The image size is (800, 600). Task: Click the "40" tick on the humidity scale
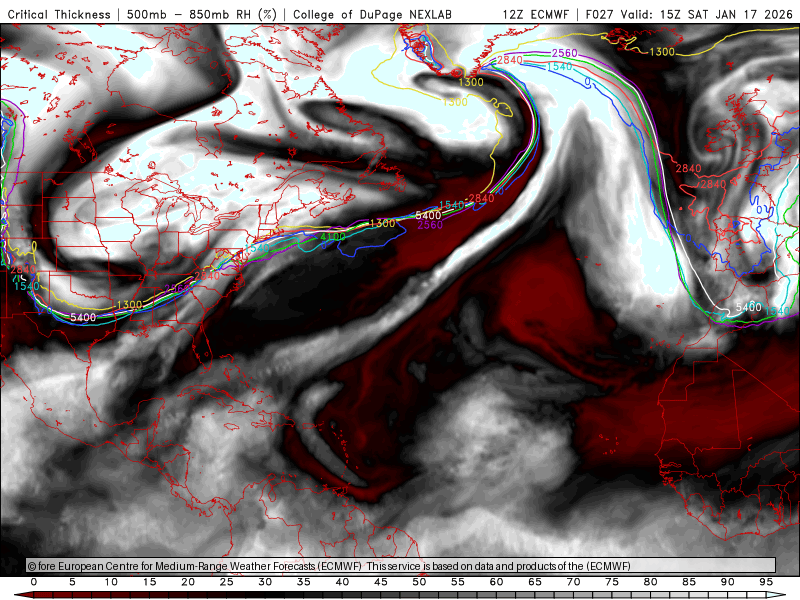[342, 582]
